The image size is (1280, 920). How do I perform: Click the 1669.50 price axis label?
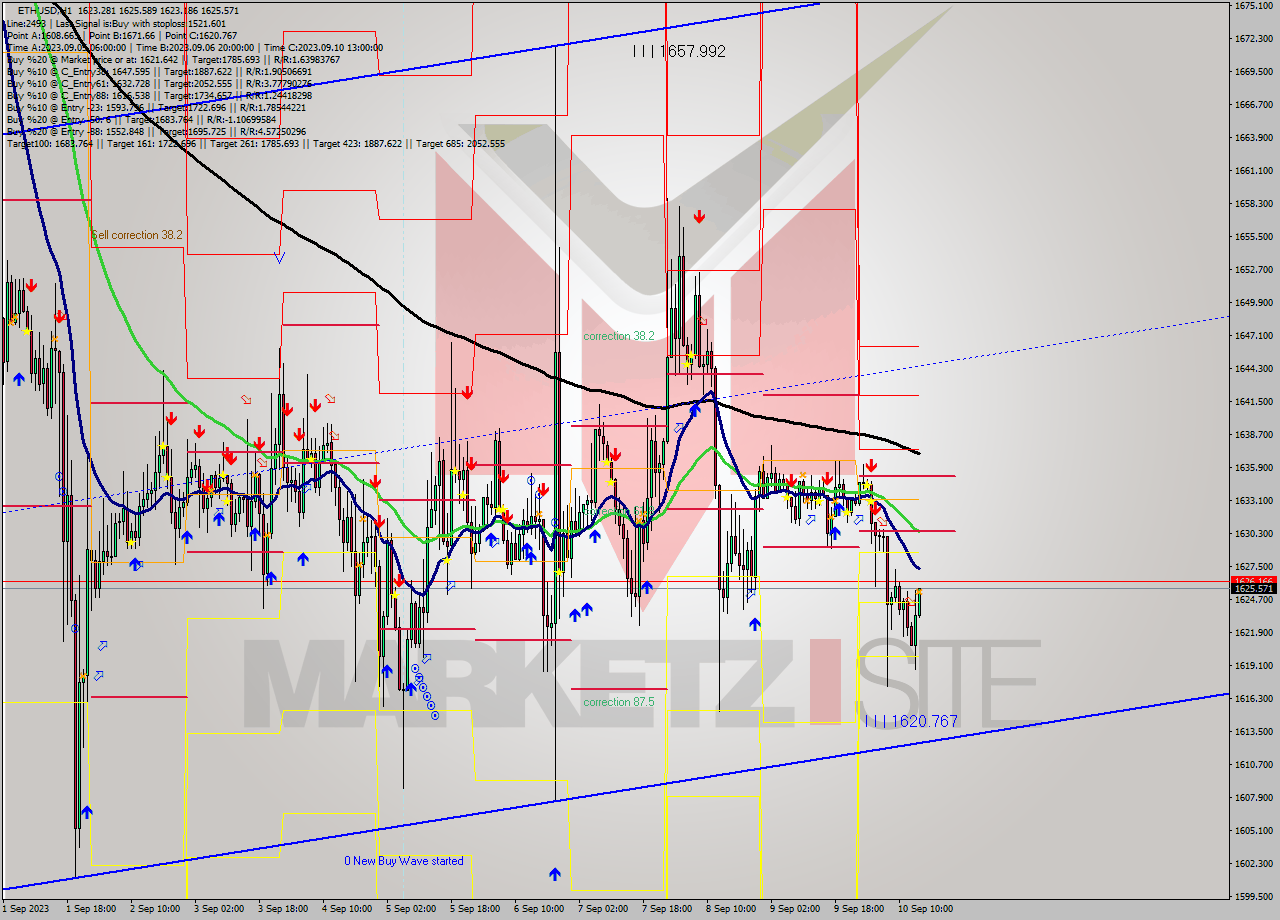pyautogui.click(x=1253, y=72)
